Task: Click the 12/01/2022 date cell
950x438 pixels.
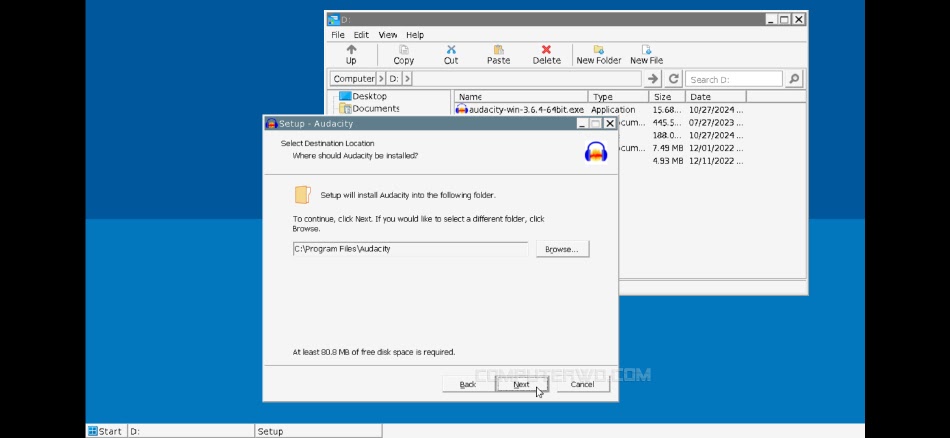Action: [x=716, y=148]
